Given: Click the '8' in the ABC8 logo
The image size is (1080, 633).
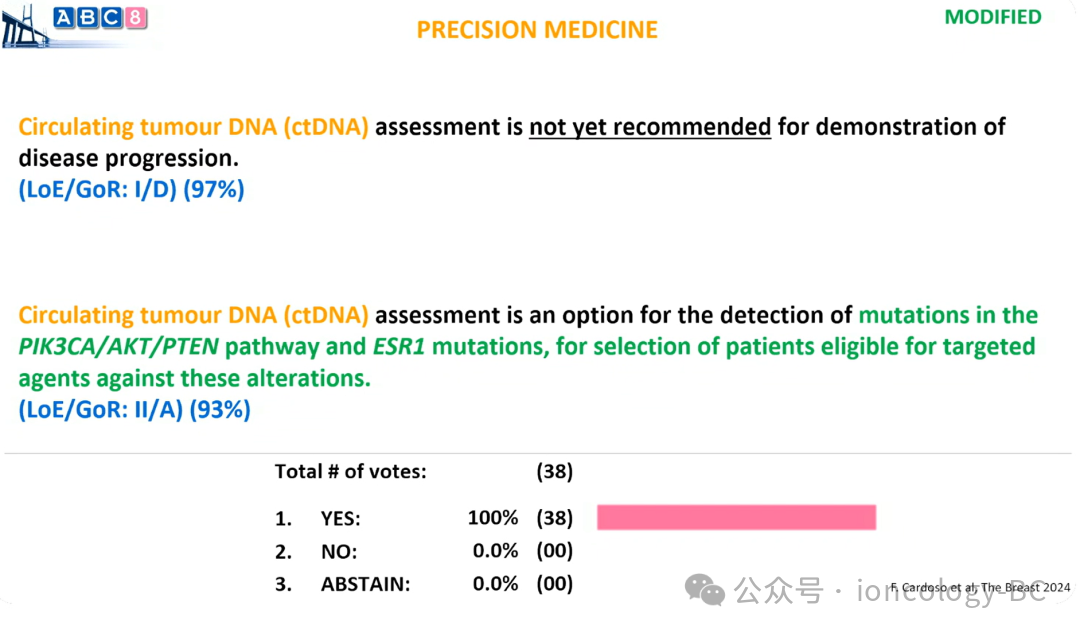Looking at the screenshot, I should pyautogui.click(x=135, y=18).
